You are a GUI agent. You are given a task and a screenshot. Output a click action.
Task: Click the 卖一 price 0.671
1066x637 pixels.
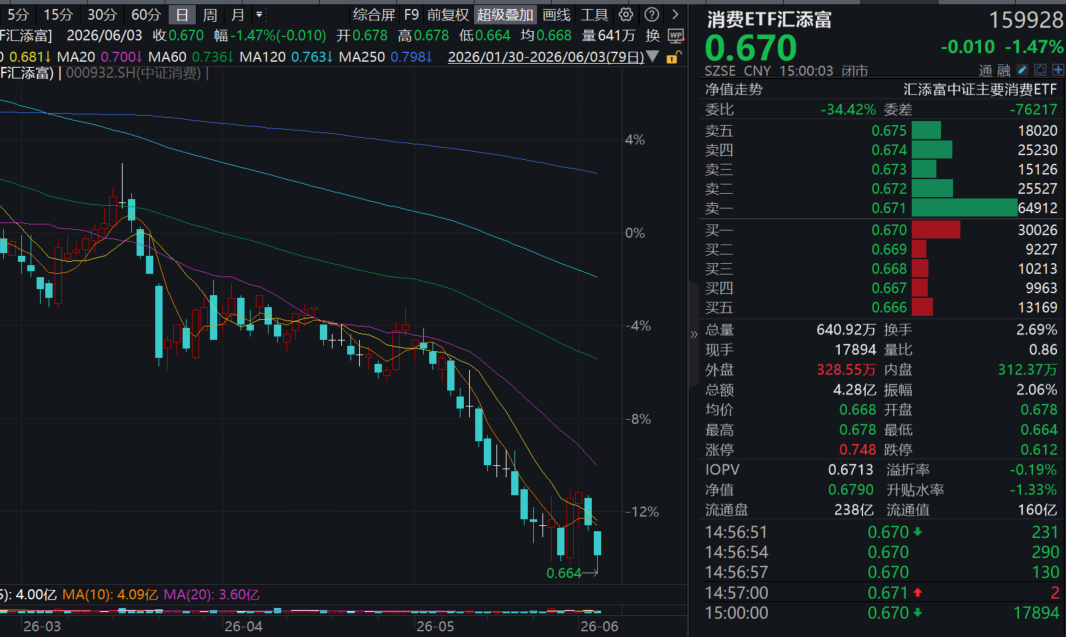point(889,208)
